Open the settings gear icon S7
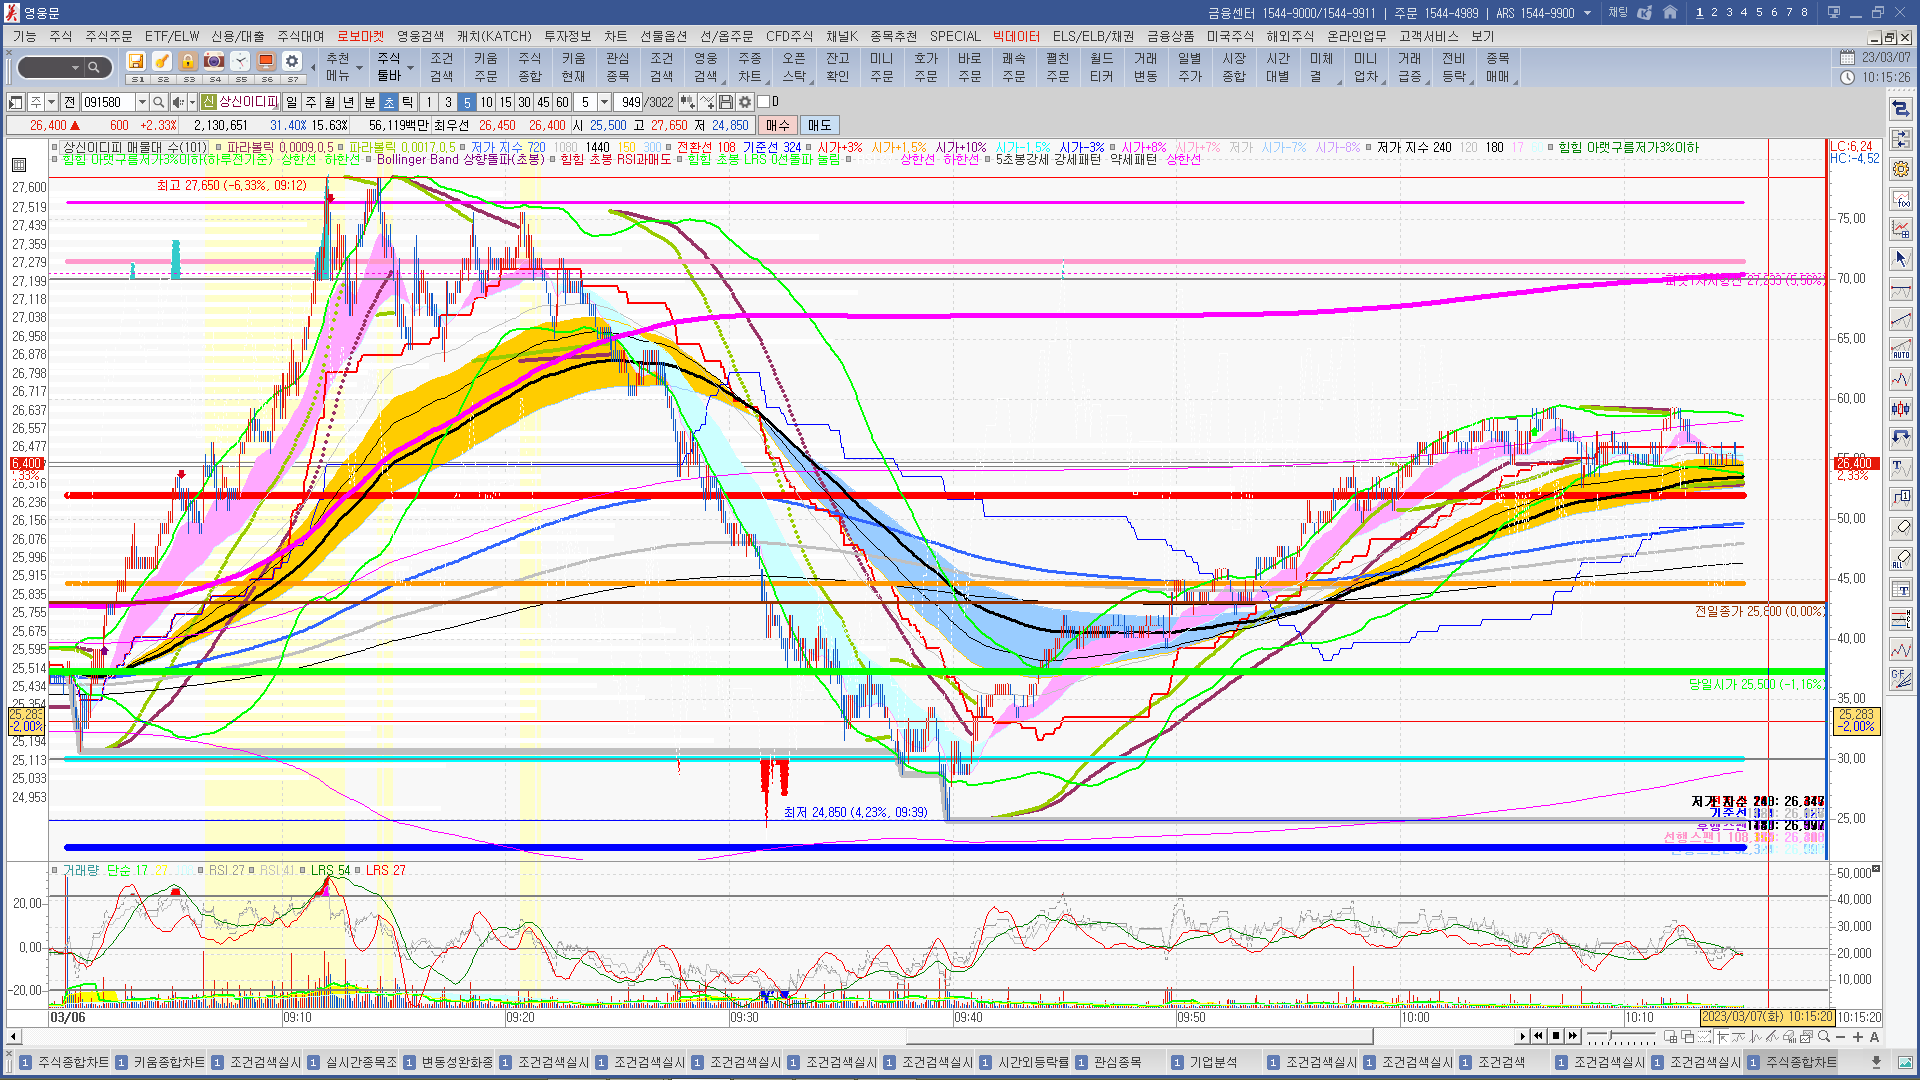This screenshot has height=1080, width=1920. (x=292, y=62)
